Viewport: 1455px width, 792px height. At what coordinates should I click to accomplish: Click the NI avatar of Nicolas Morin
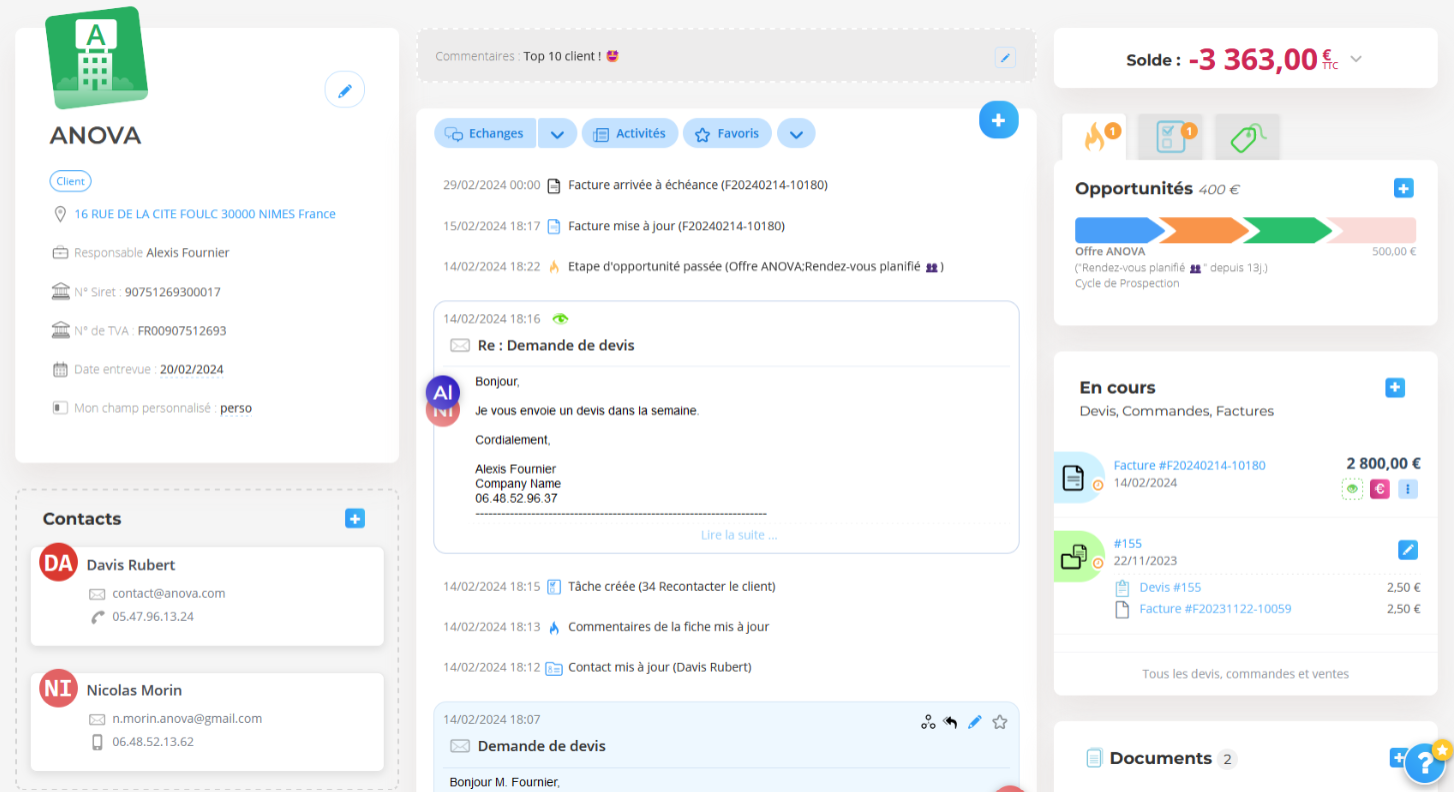58,688
